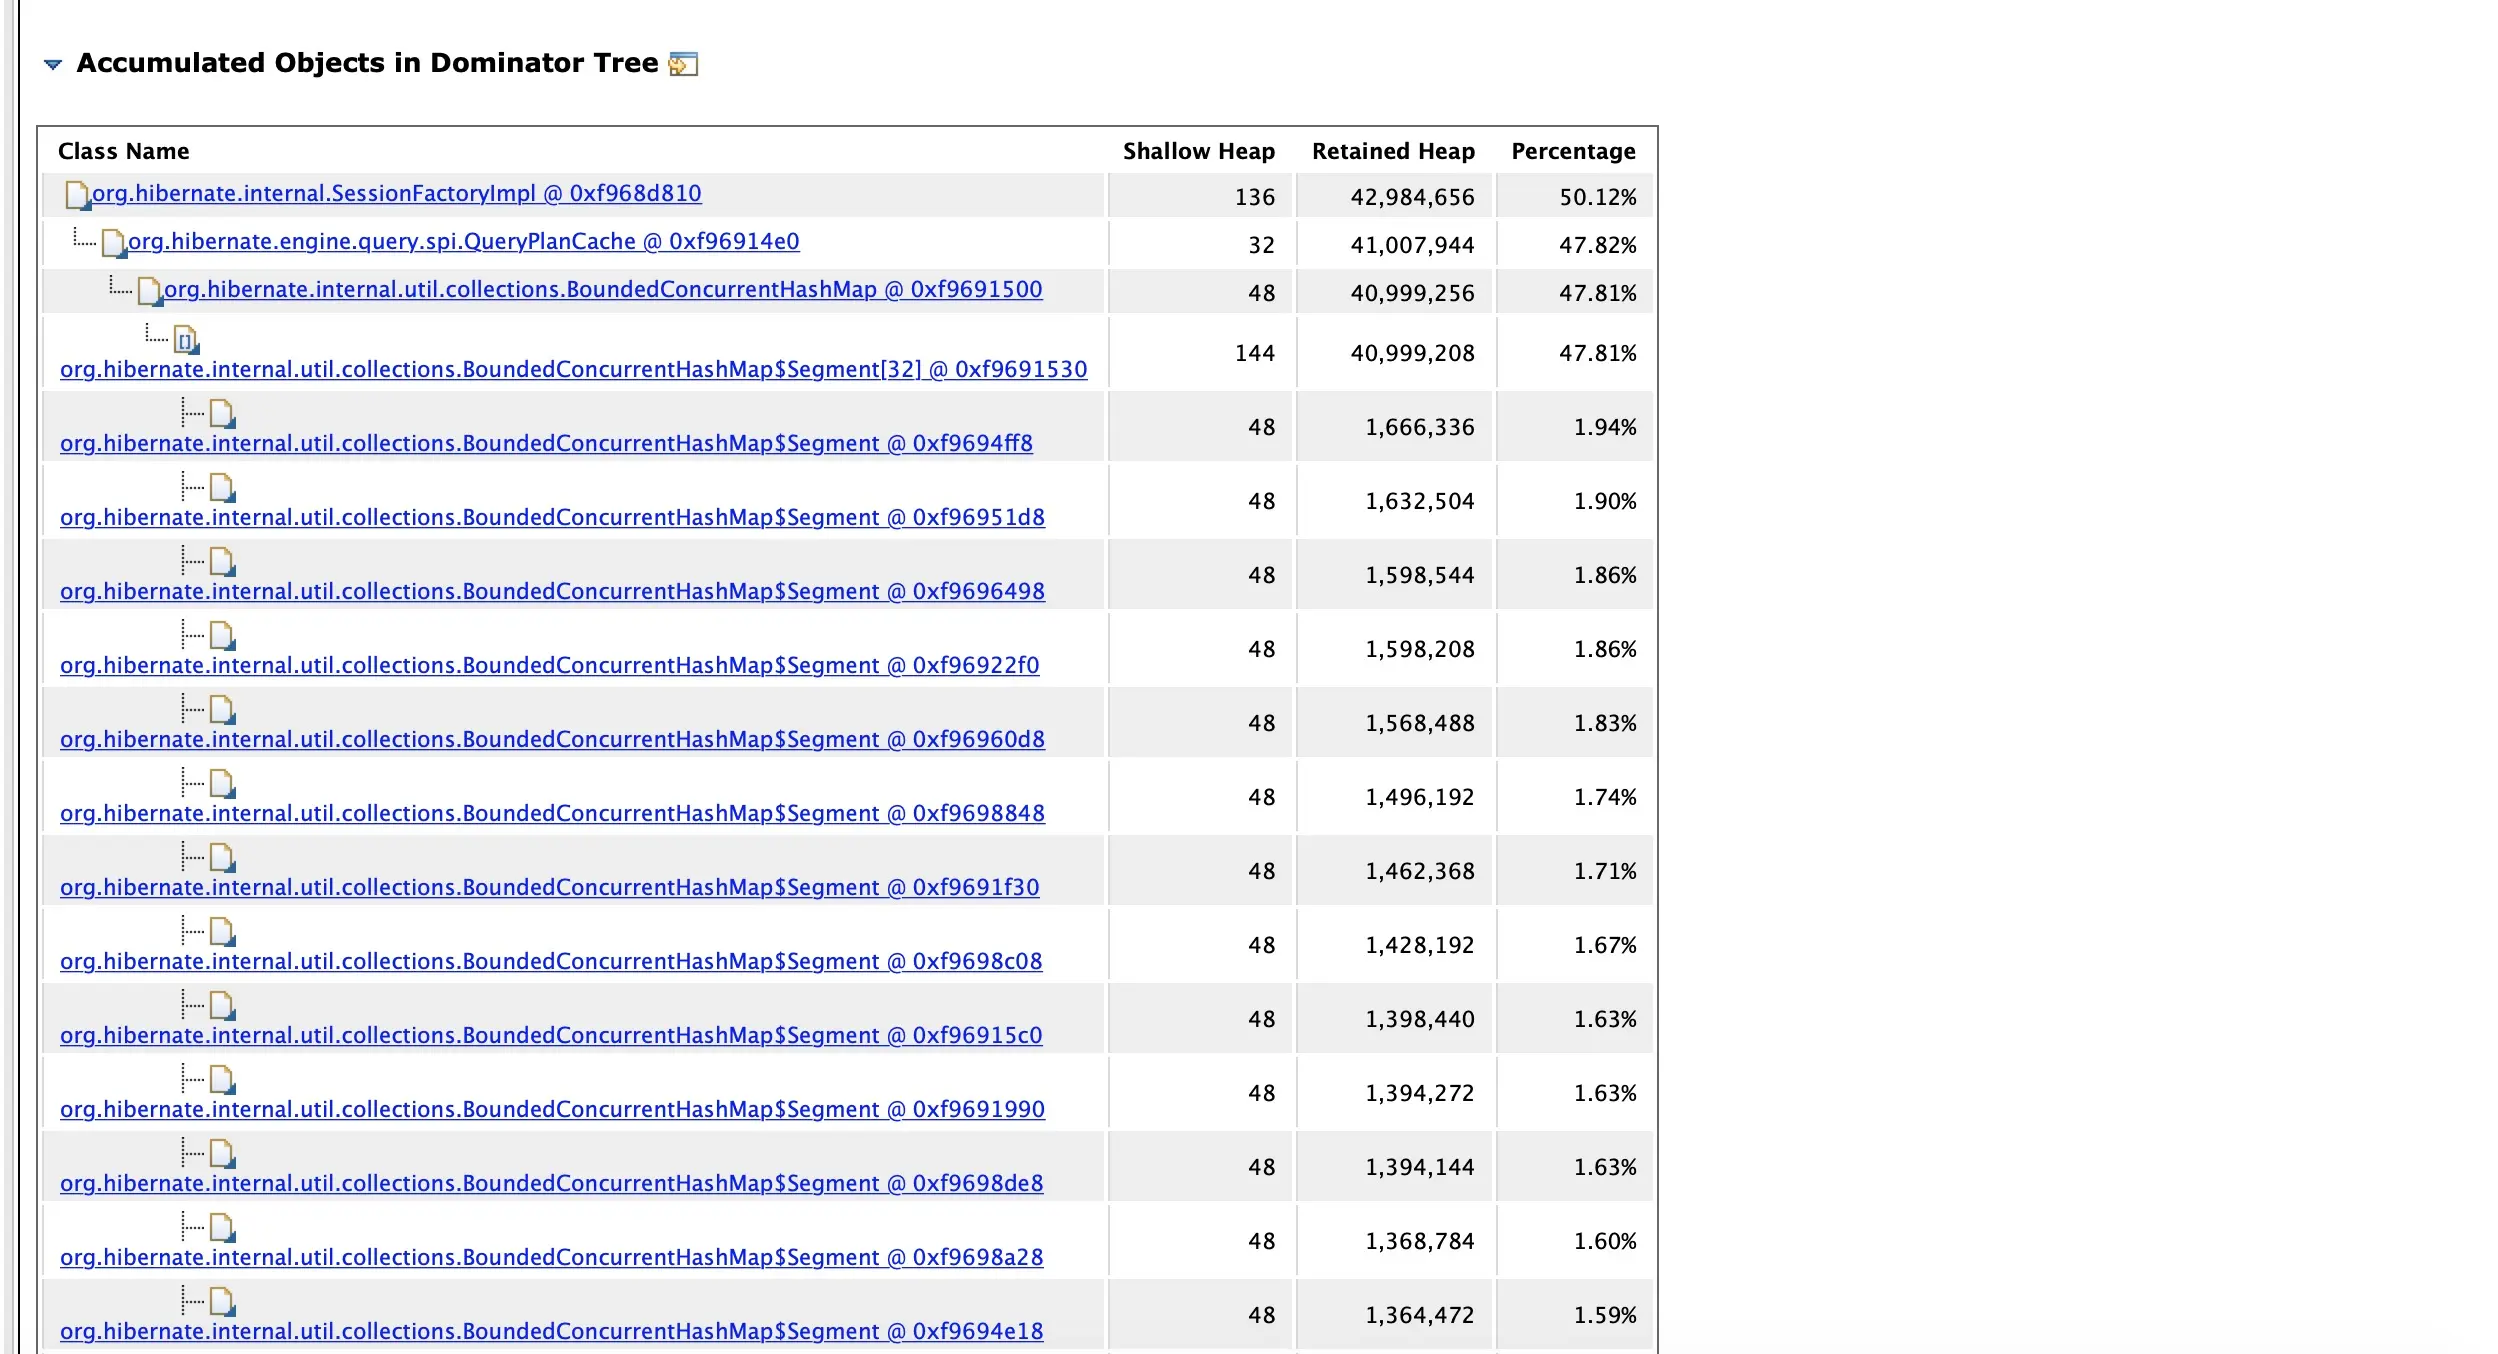Click the object icon above Segment 0xf9694ff8

click(222, 413)
